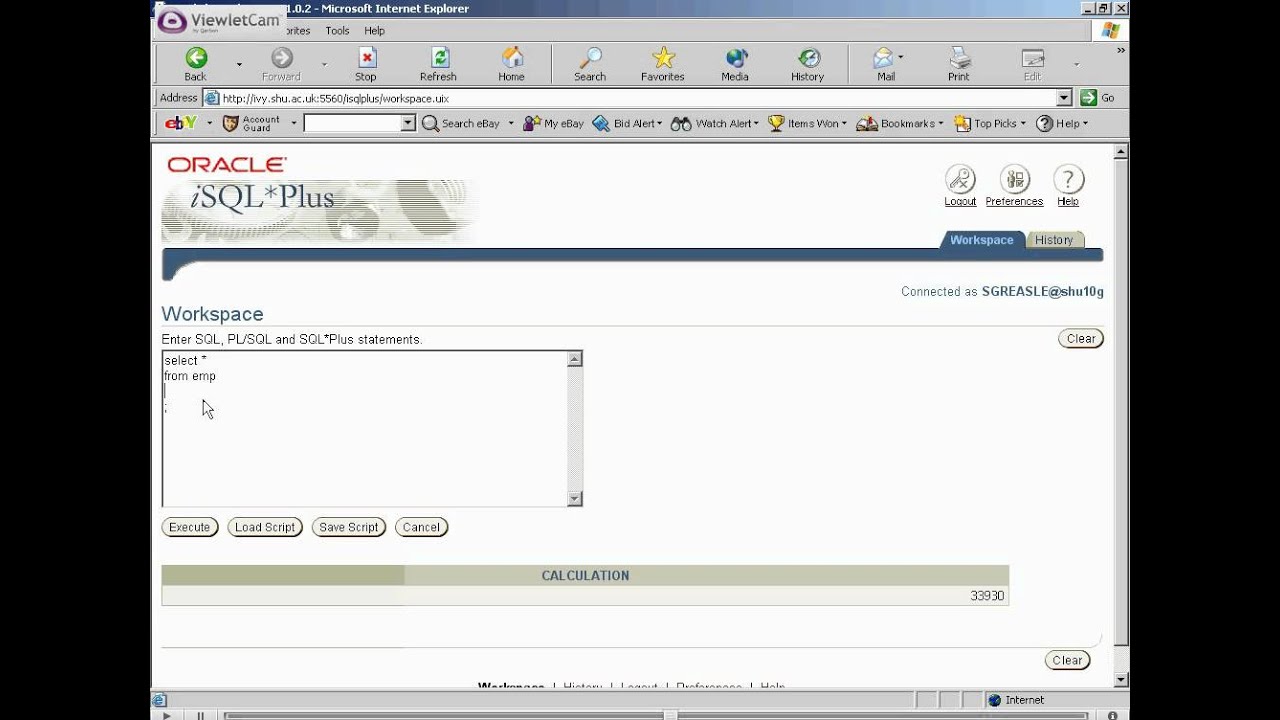
Task: Click the eBay toolbar search field
Action: [x=352, y=123]
